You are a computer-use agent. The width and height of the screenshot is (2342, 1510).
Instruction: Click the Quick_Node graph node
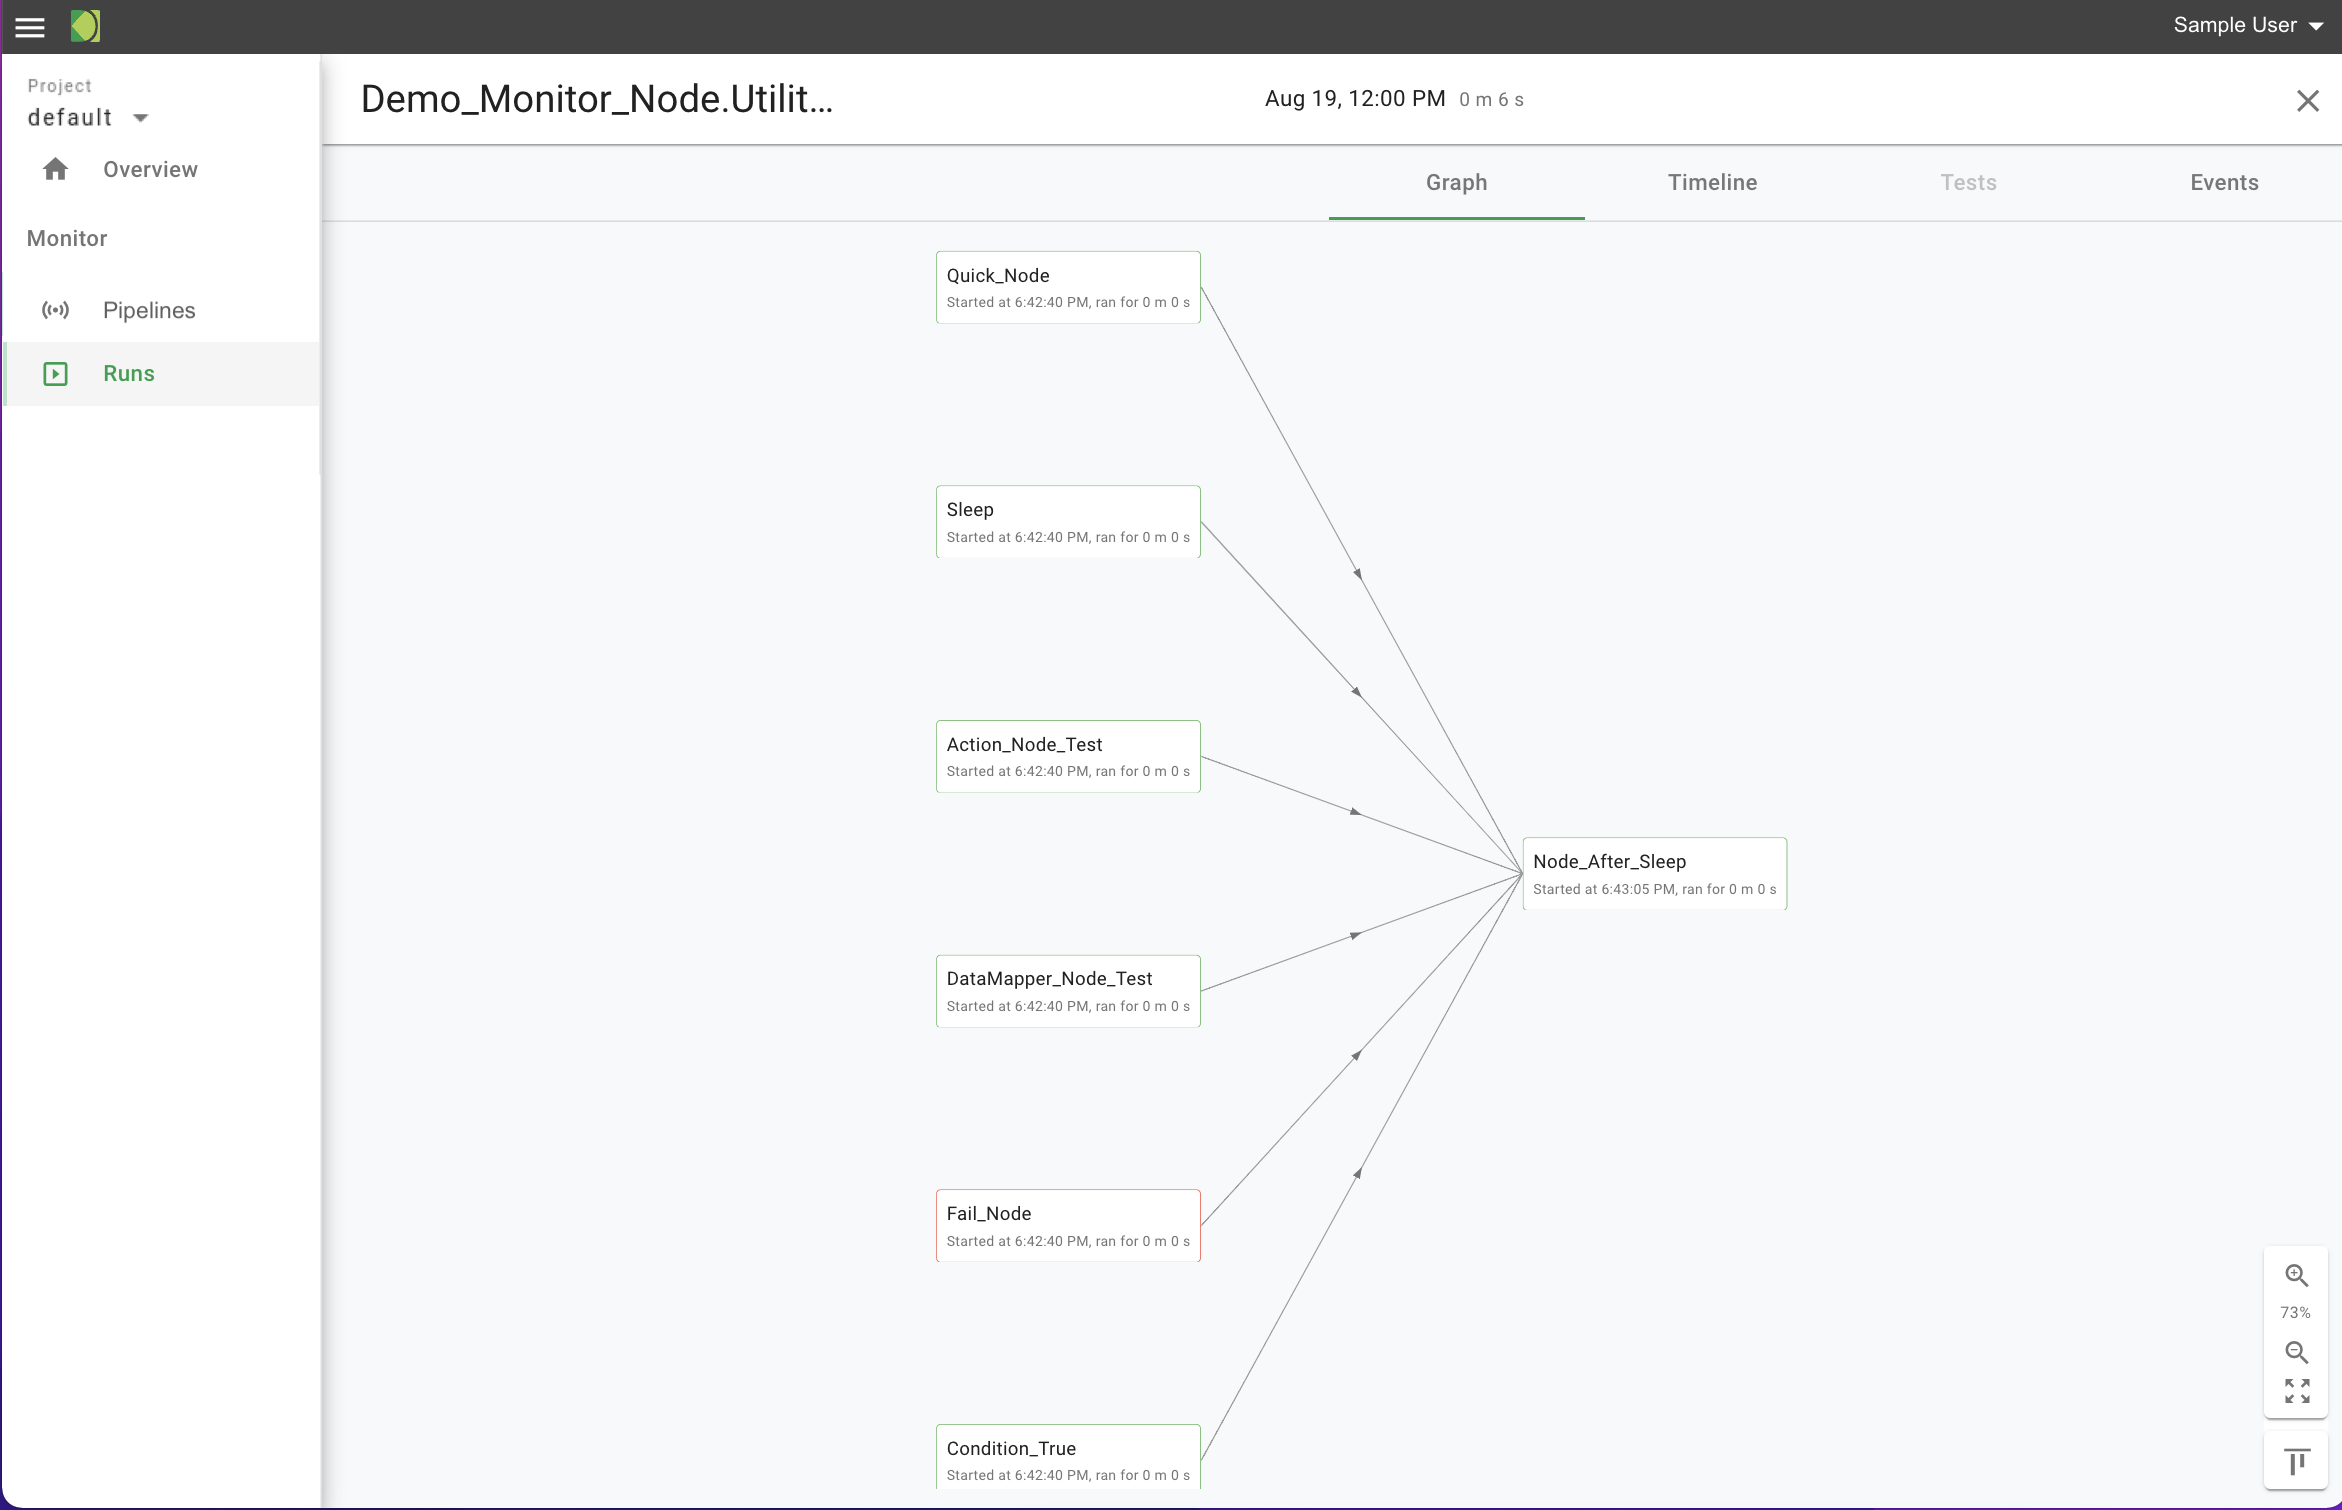click(x=1067, y=287)
